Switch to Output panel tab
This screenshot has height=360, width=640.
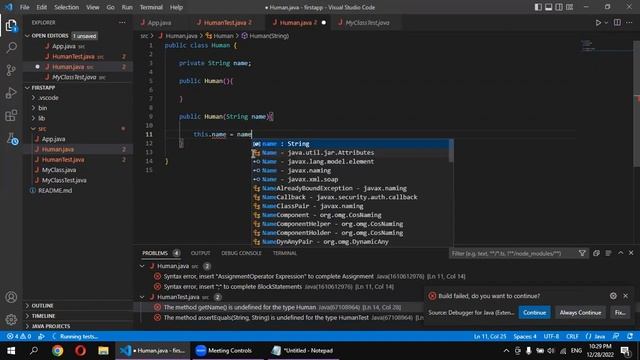pos(200,253)
